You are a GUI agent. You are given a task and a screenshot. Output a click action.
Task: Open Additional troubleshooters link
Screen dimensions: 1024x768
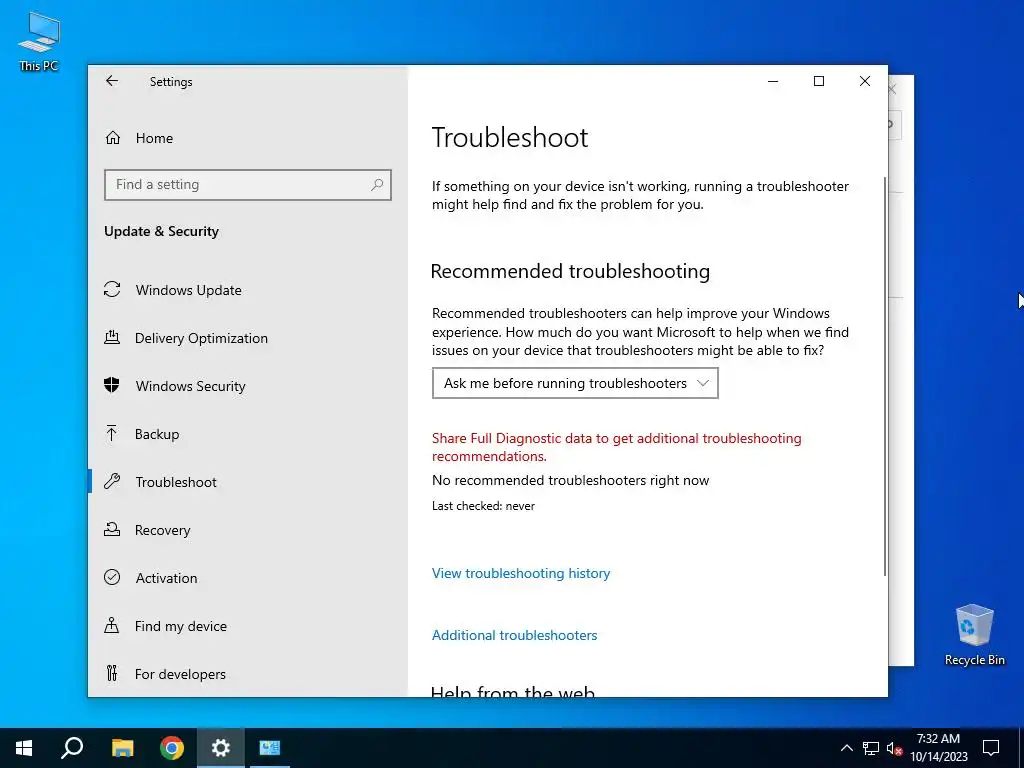(x=515, y=635)
